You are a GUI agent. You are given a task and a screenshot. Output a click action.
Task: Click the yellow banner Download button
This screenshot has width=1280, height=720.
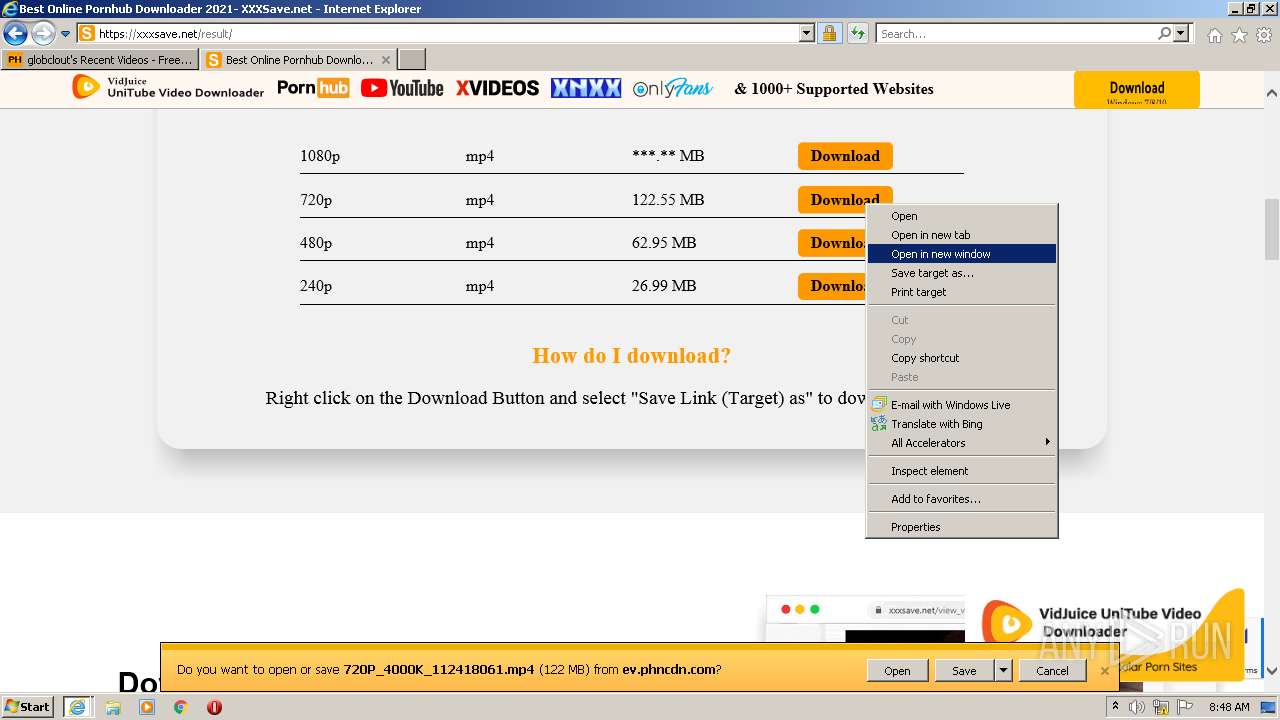pos(1137,89)
